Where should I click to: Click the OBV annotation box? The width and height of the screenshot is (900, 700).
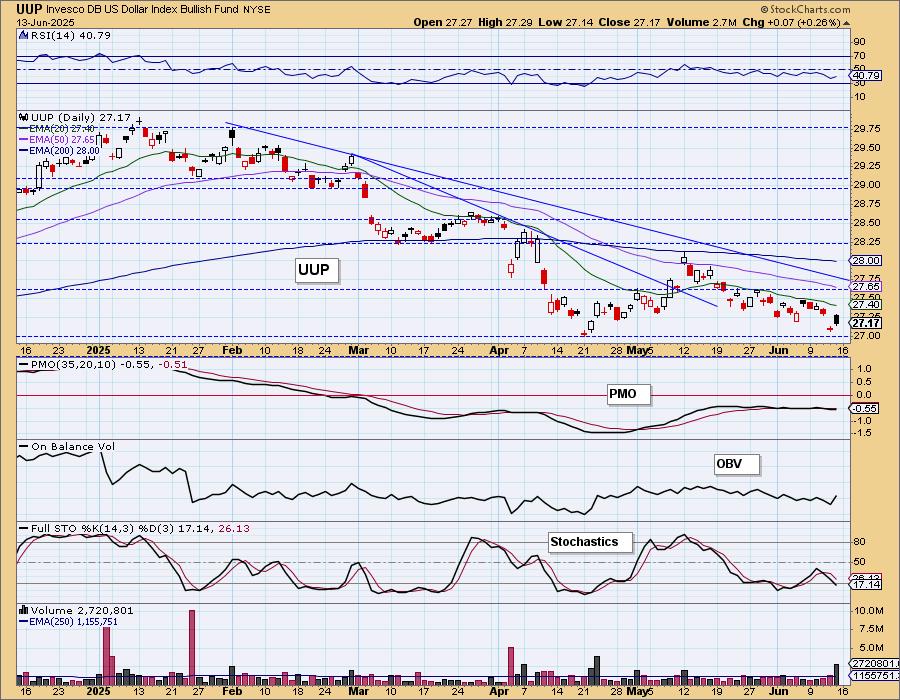(737, 464)
